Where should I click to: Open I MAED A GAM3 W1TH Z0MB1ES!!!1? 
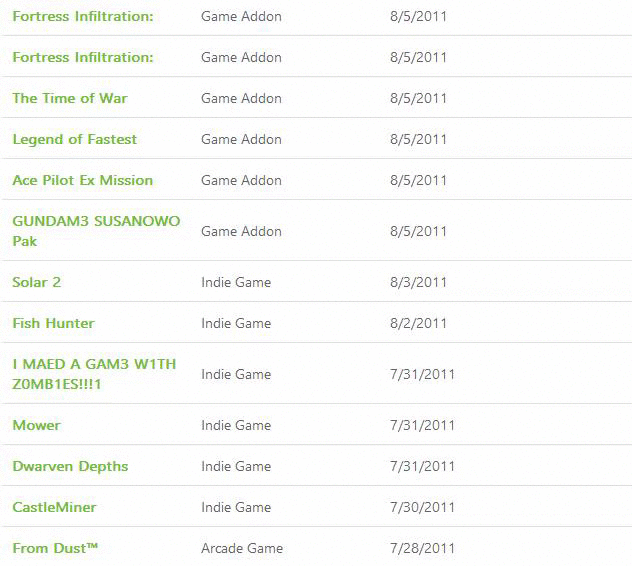tap(94, 374)
